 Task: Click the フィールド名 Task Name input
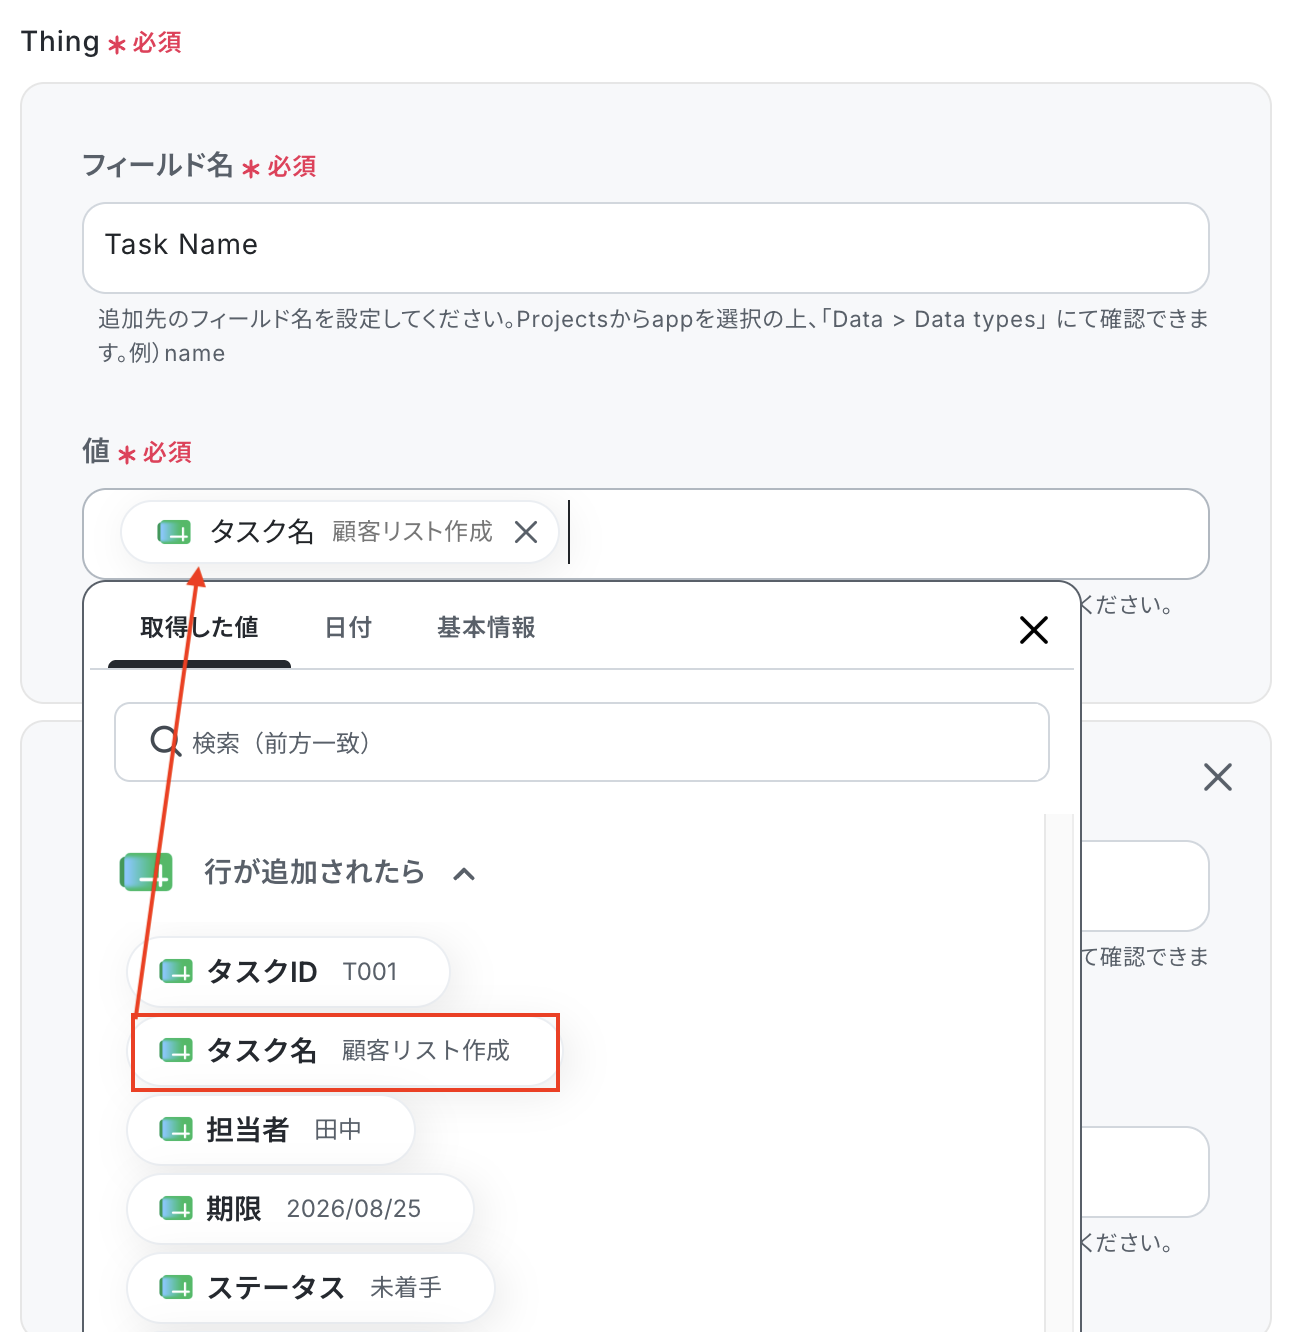[646, 248]
